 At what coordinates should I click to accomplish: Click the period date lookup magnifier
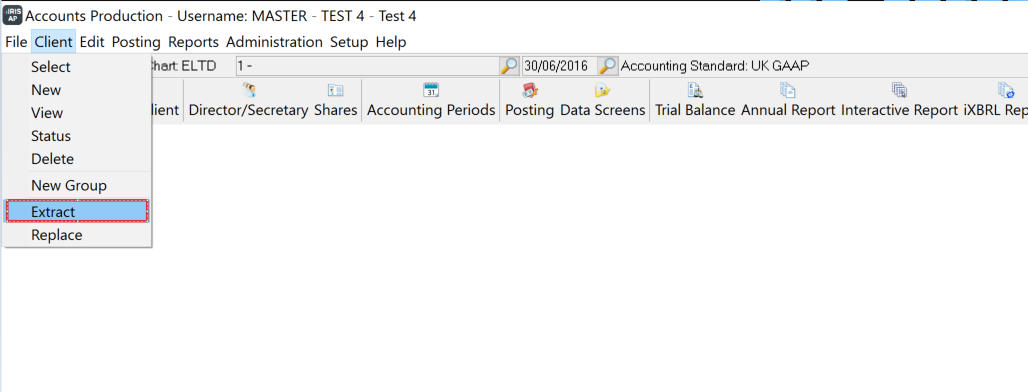[608, 66]
